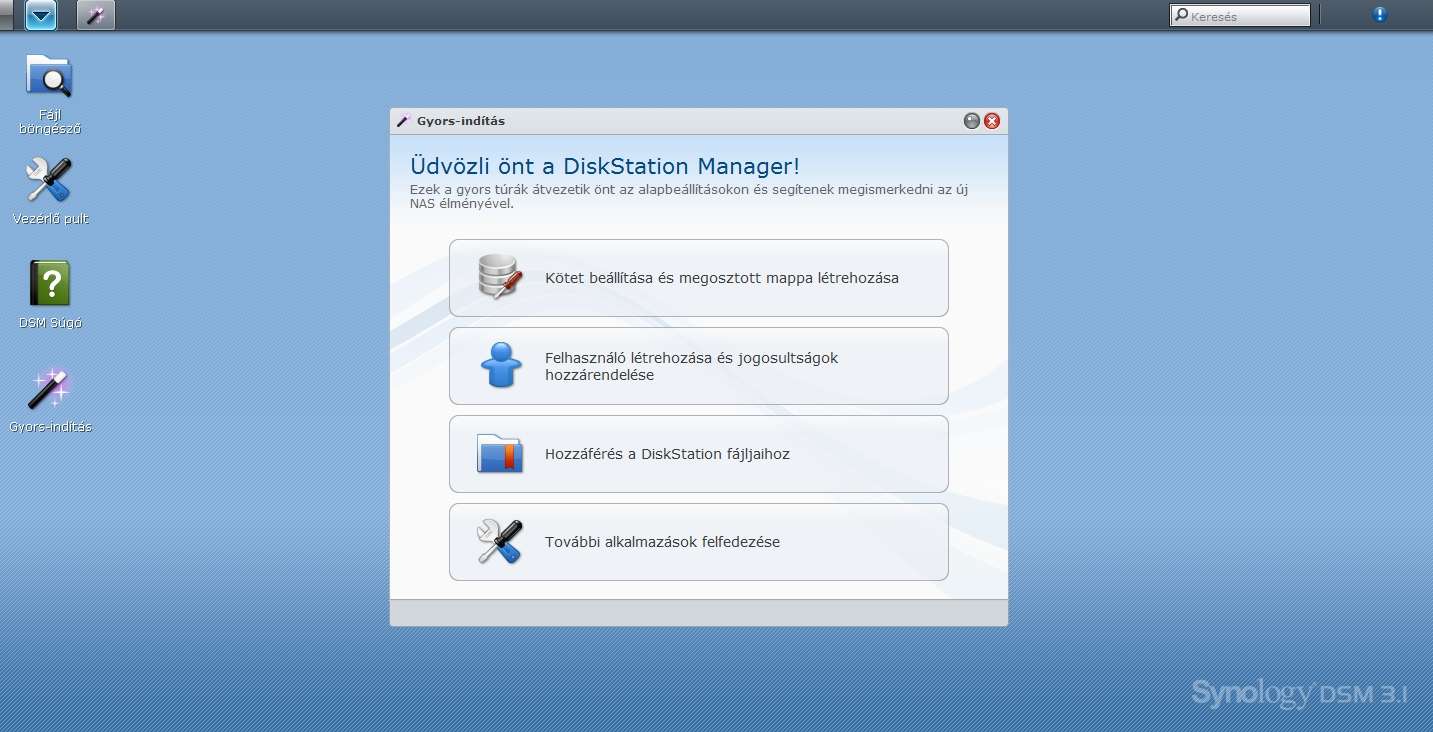The width and height of the screenshot is (1433, 732).
Task: Launch Vezérlő pult from the desktop
Action: pos(49,181)
